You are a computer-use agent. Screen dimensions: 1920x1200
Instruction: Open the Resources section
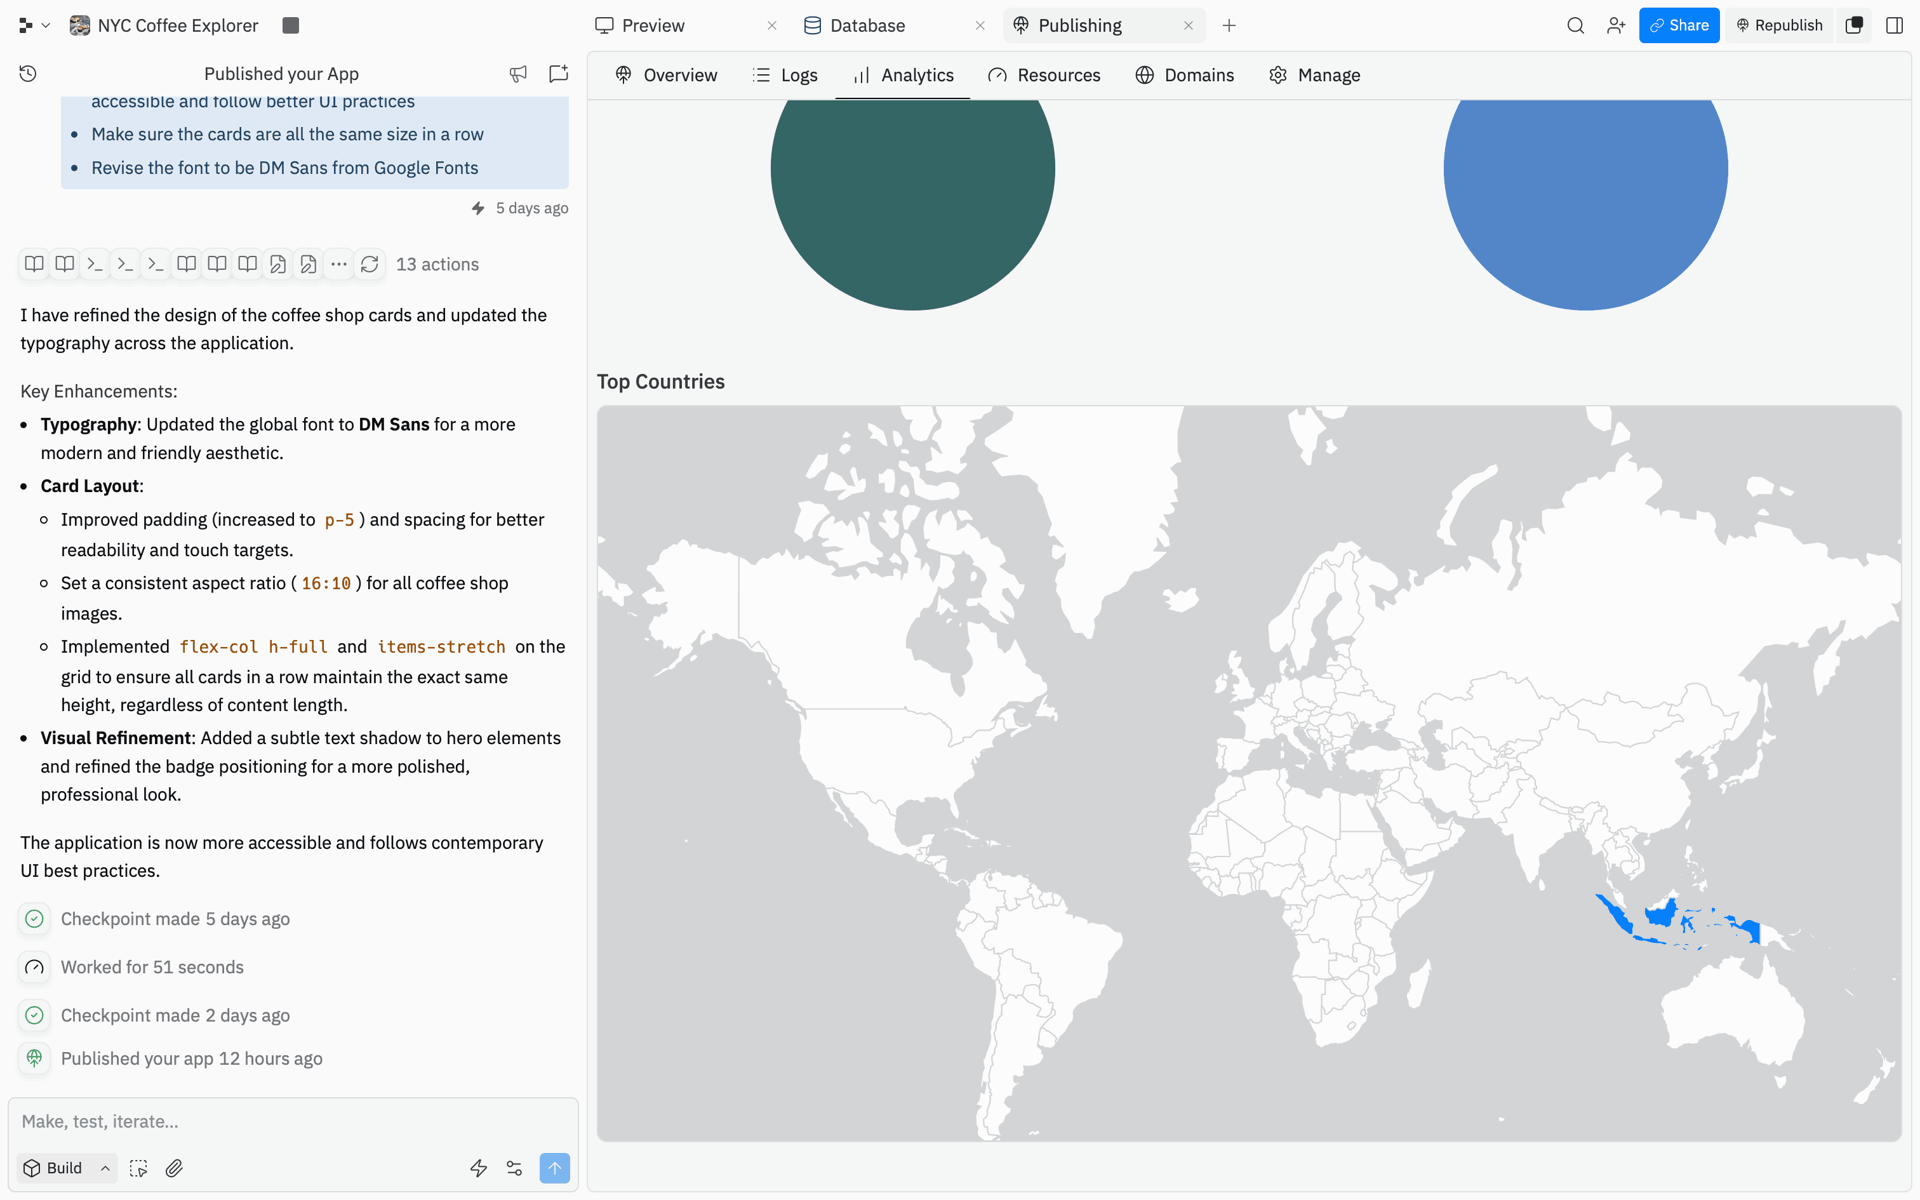click(x=1044, y=75)
